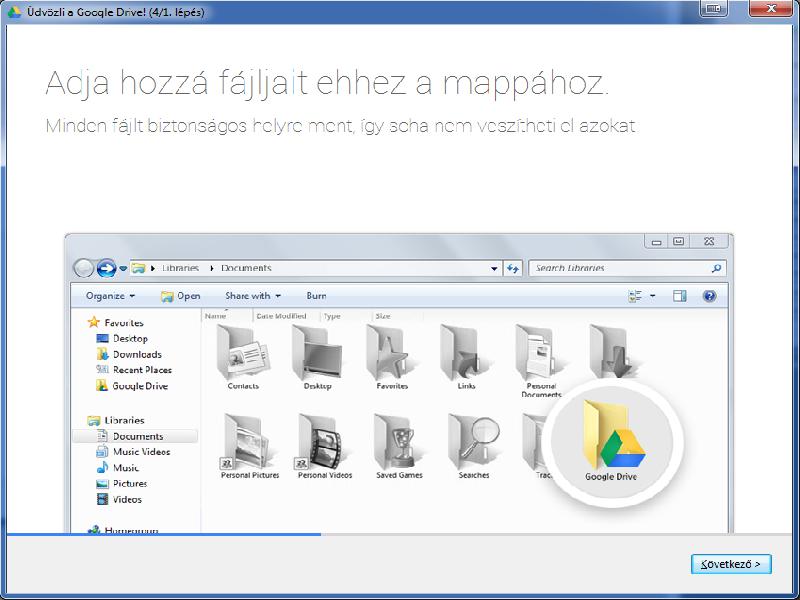Viewport: 800px width, 600px height.
Task: Select the Searches folder icon
Action: click(x=473, y=446)
